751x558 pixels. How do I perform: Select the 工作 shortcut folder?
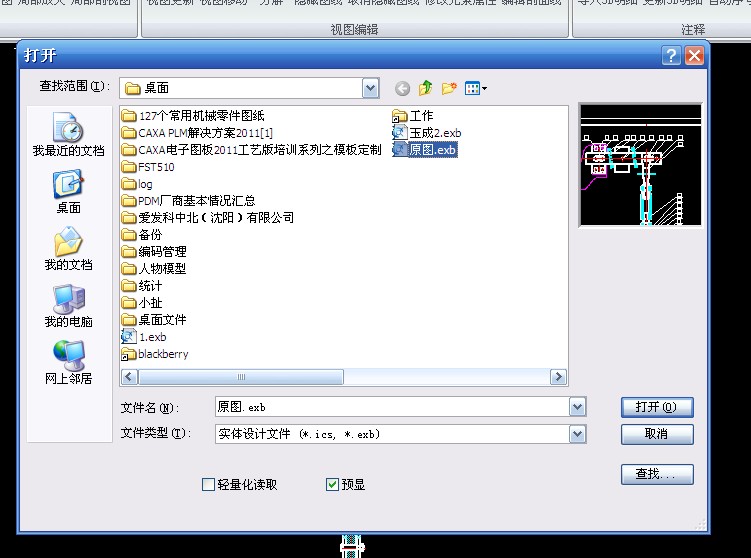coord(412,116)
